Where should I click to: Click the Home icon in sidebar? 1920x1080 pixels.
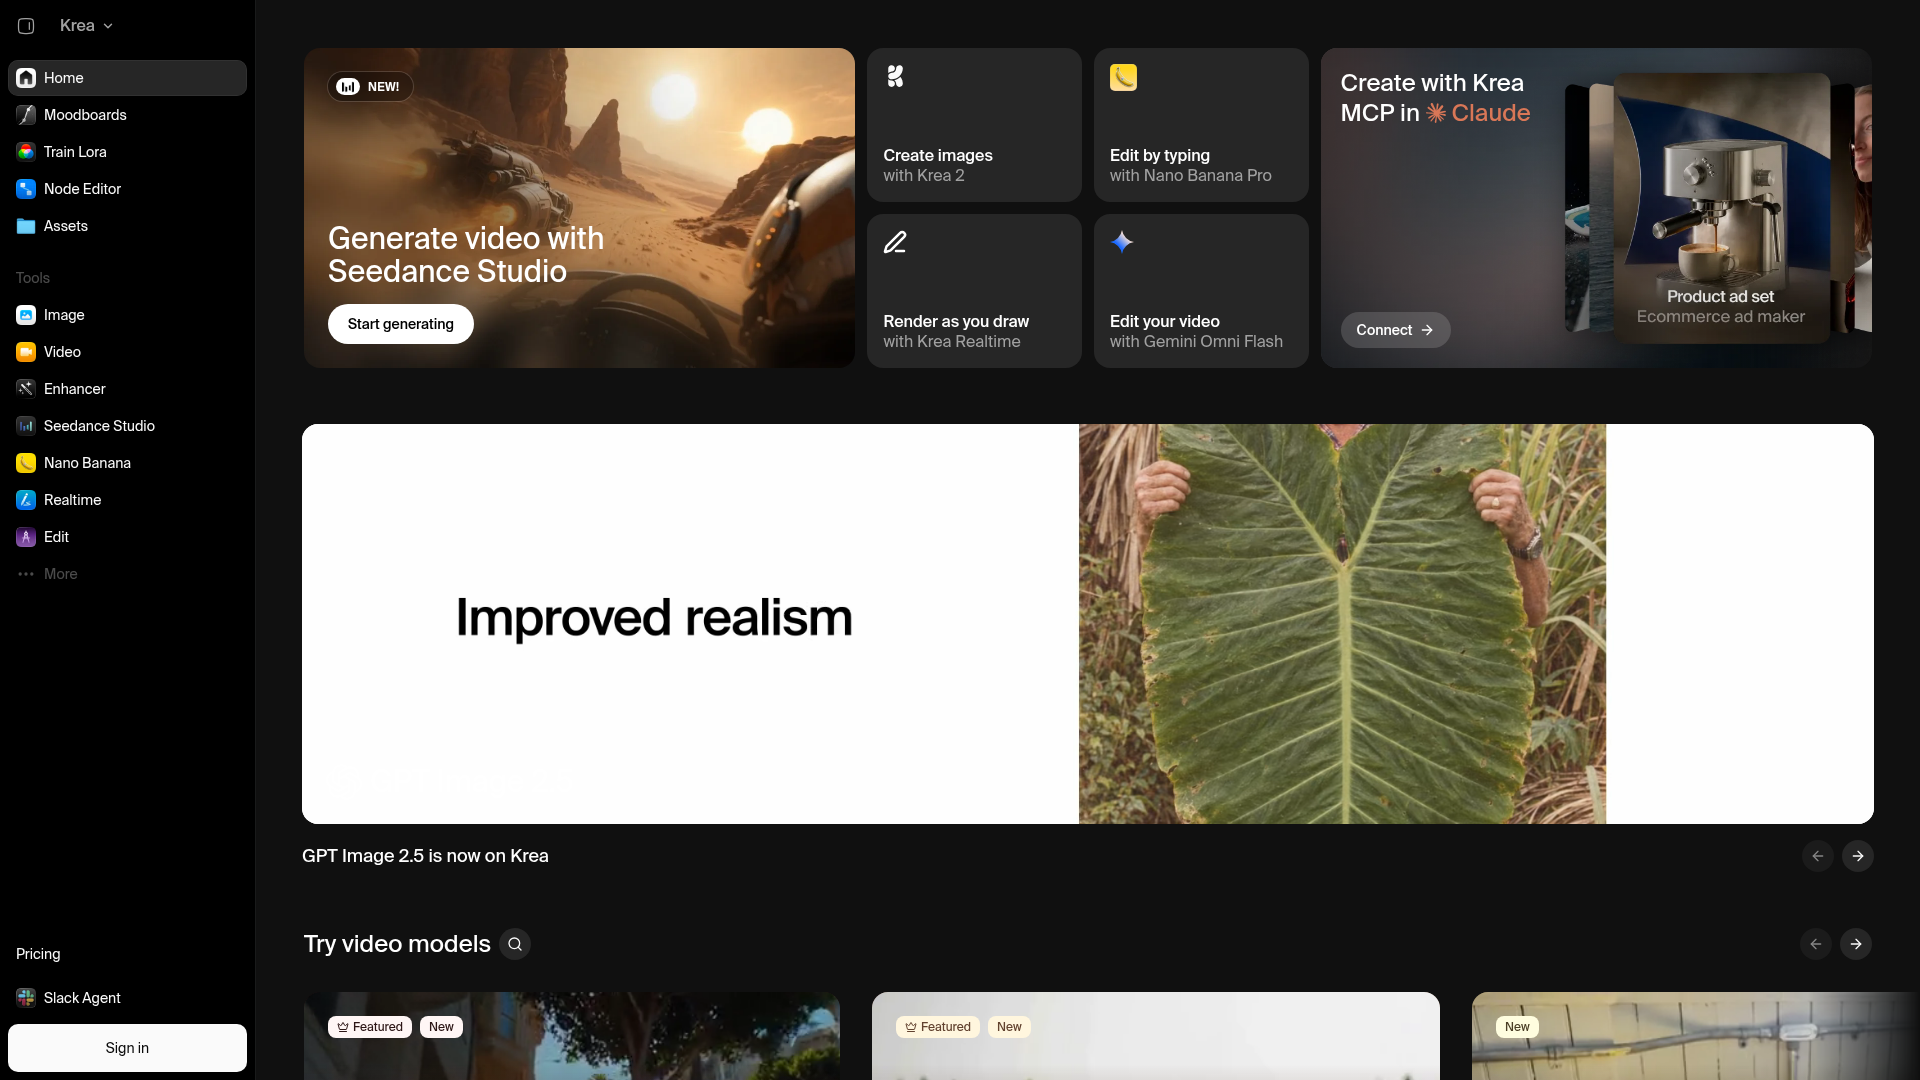pos(26,78)
